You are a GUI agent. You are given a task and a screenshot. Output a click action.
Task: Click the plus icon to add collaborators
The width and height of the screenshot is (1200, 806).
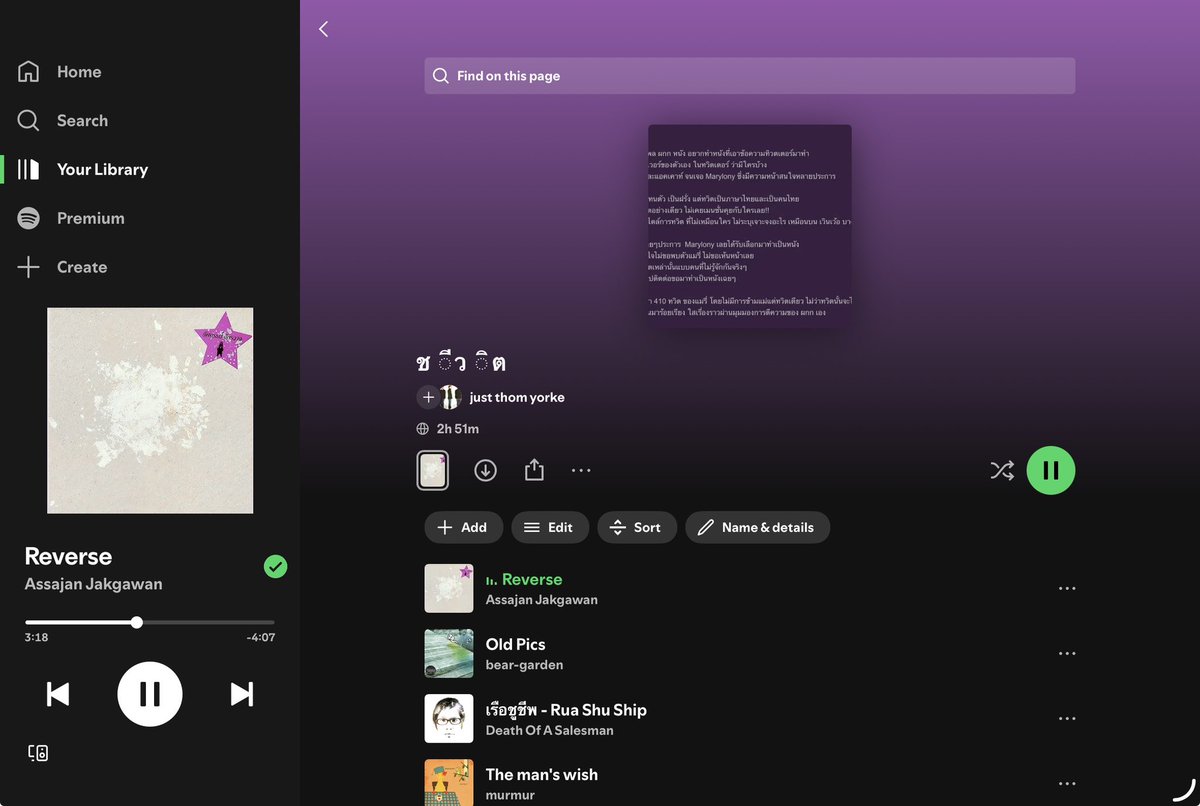coord(428,397)
